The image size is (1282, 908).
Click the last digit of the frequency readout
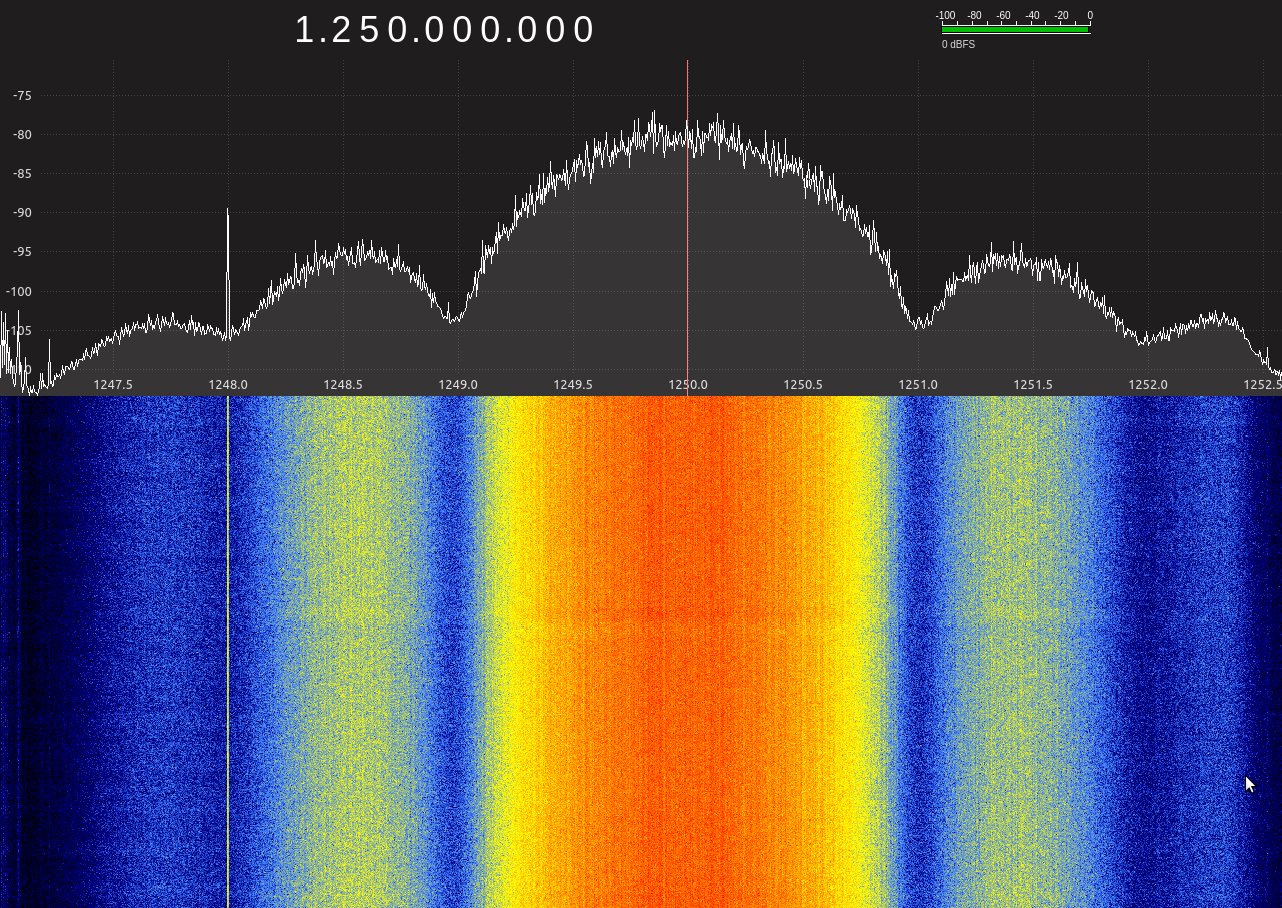583,29
